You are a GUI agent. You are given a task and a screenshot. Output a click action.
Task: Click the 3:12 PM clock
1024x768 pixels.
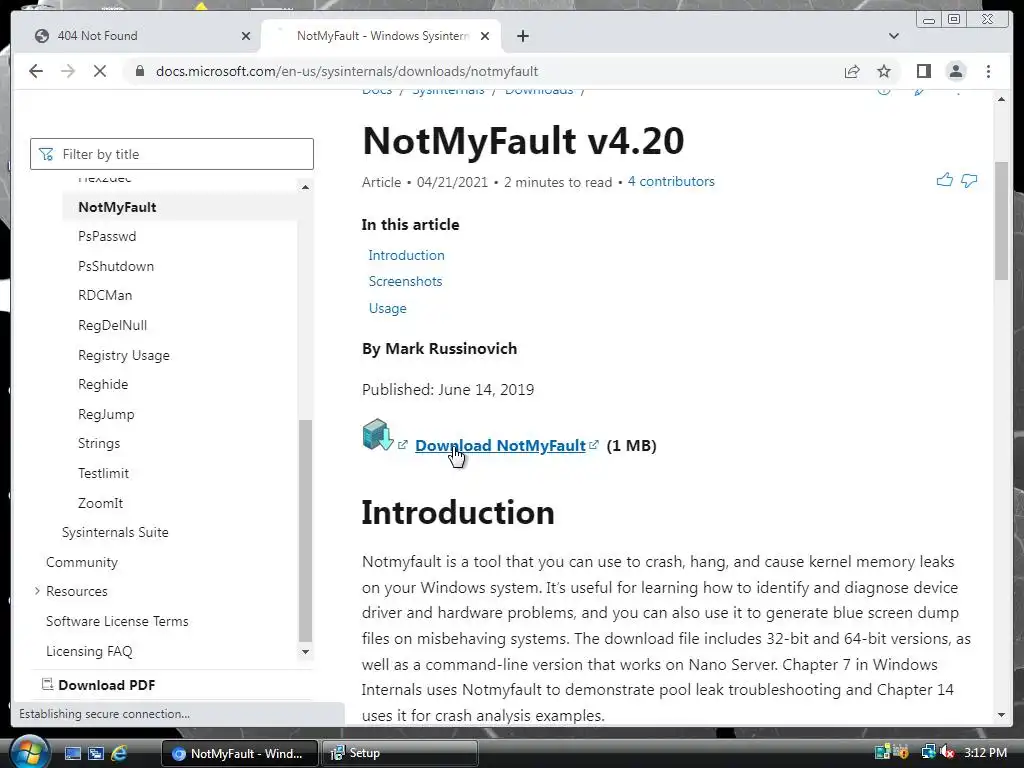[x=985, y=752]
